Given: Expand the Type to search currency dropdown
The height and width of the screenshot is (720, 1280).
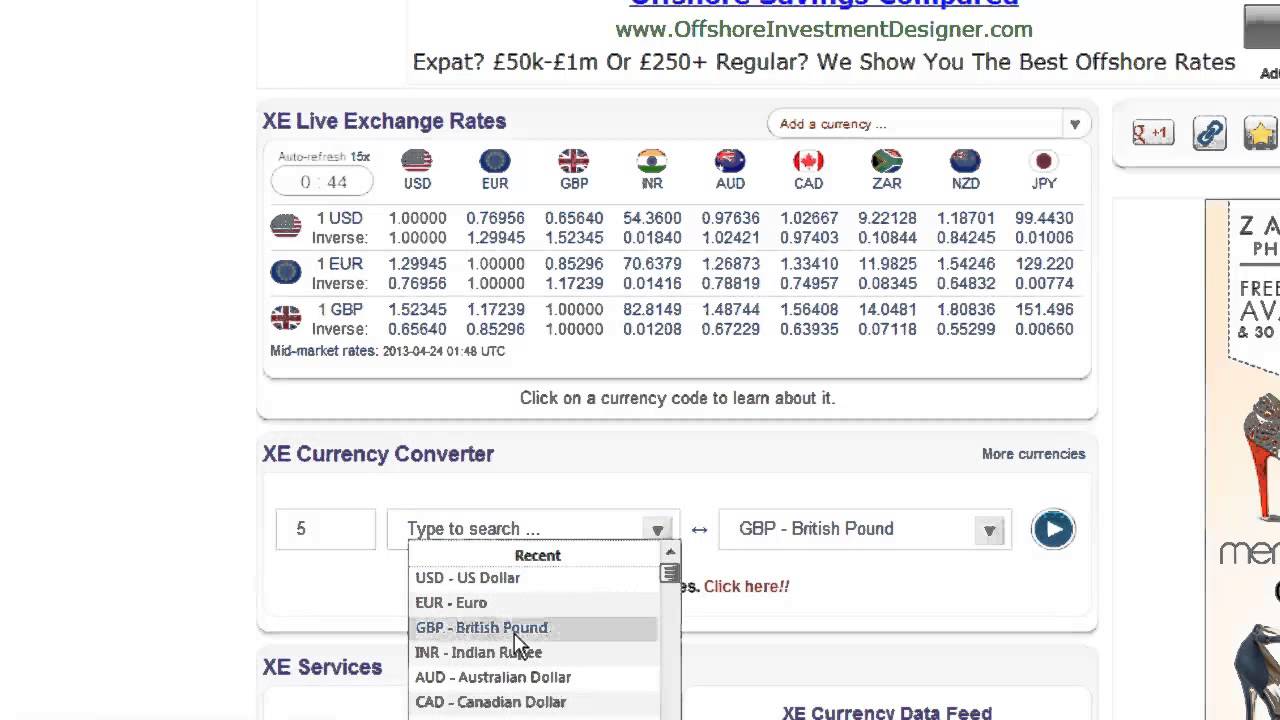Looking at the screenshot, I should (x=657, y=530).
